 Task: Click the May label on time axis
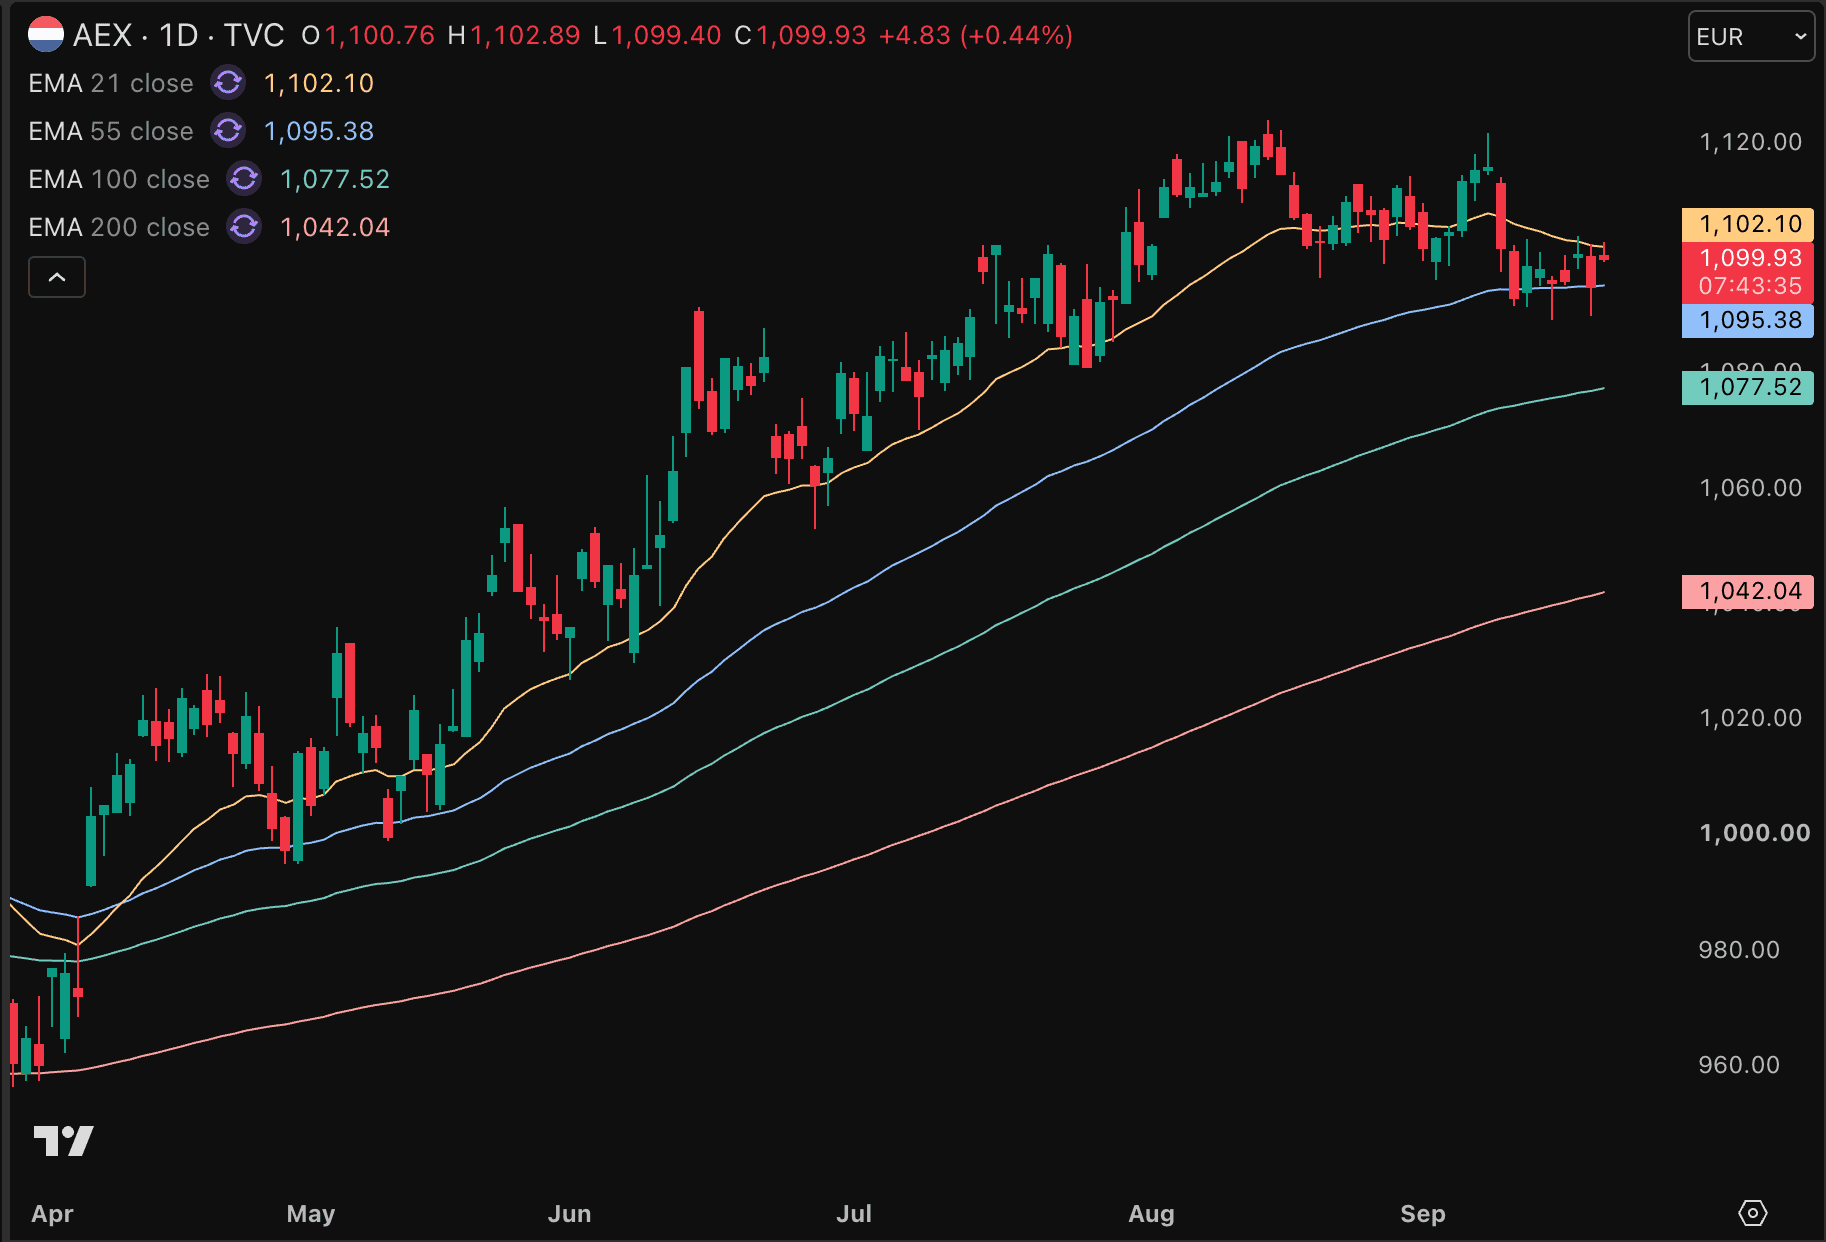[311, 1214]
